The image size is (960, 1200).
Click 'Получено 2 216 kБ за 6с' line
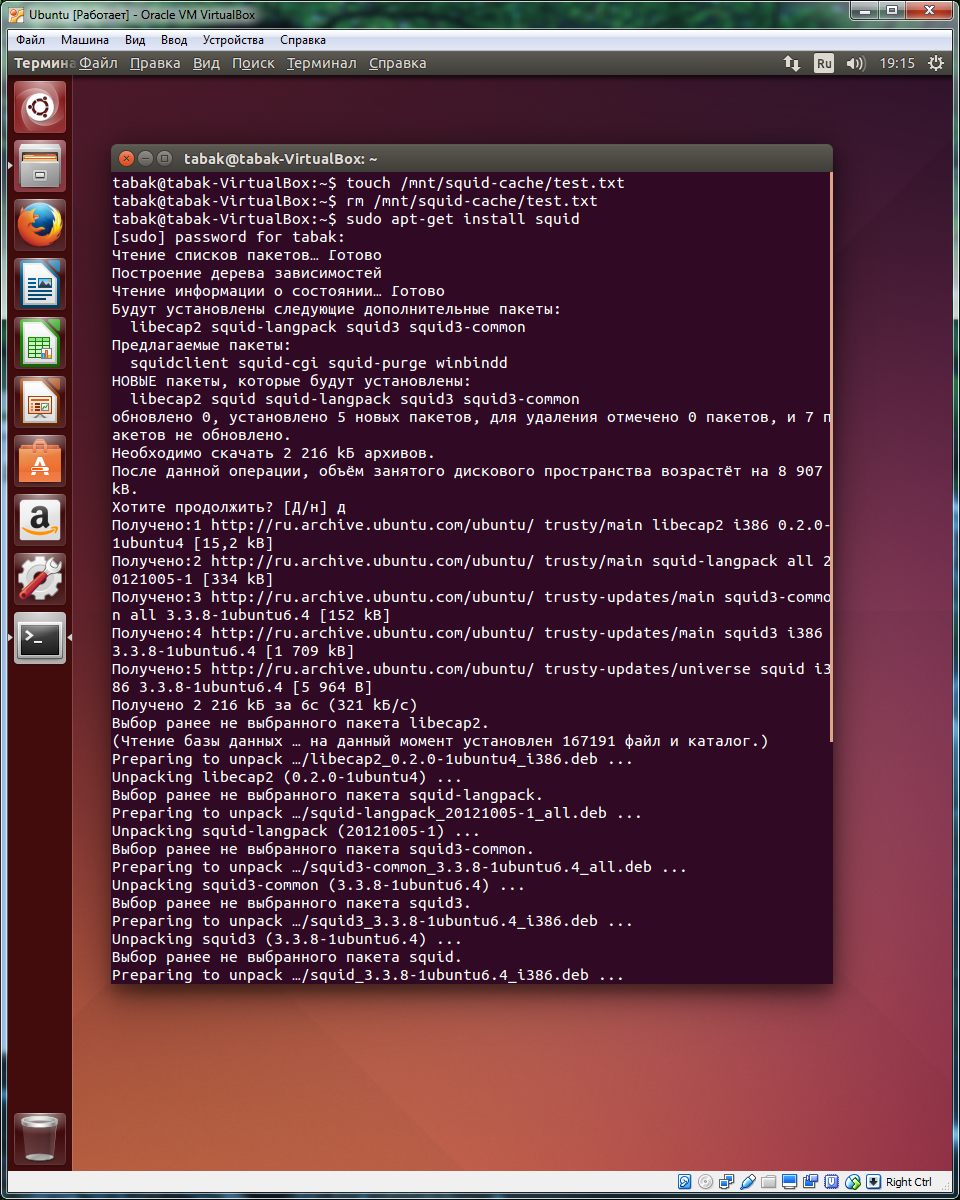(x=265, y=705)
